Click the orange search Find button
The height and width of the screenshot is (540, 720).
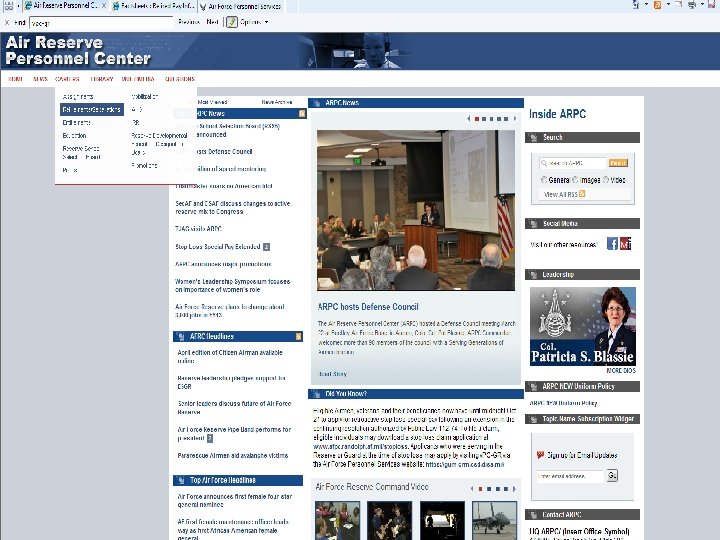(x=618, y=163)
